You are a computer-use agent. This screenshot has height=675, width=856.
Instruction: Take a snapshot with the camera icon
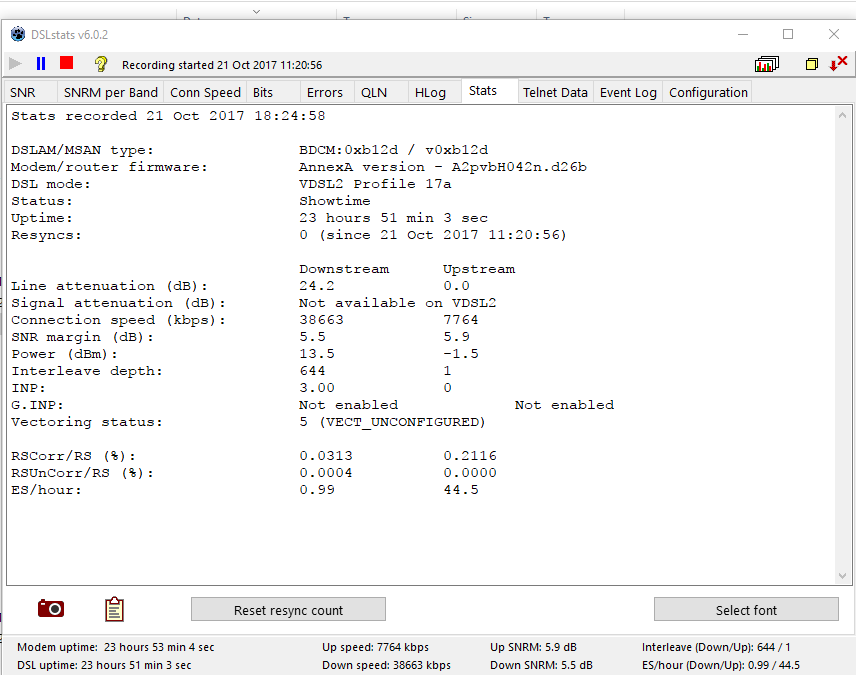click(51, 608)
